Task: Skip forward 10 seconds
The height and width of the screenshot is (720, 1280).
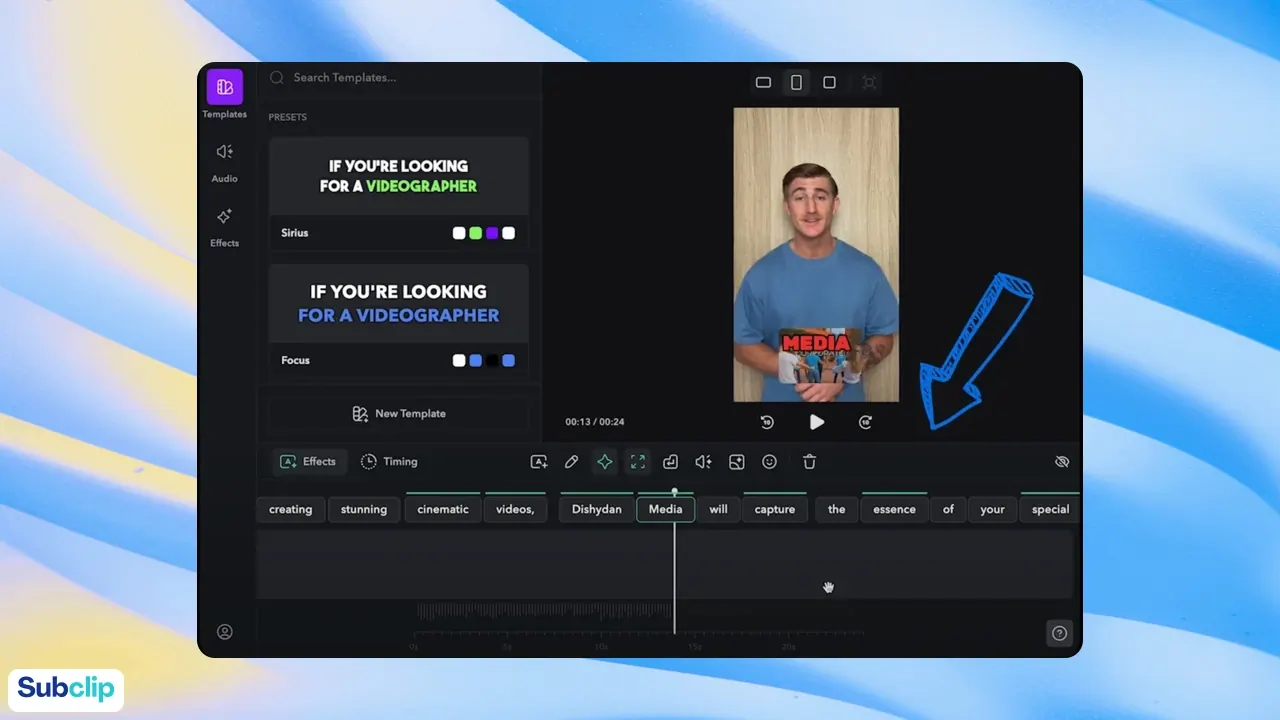Action: click(866, 422)
